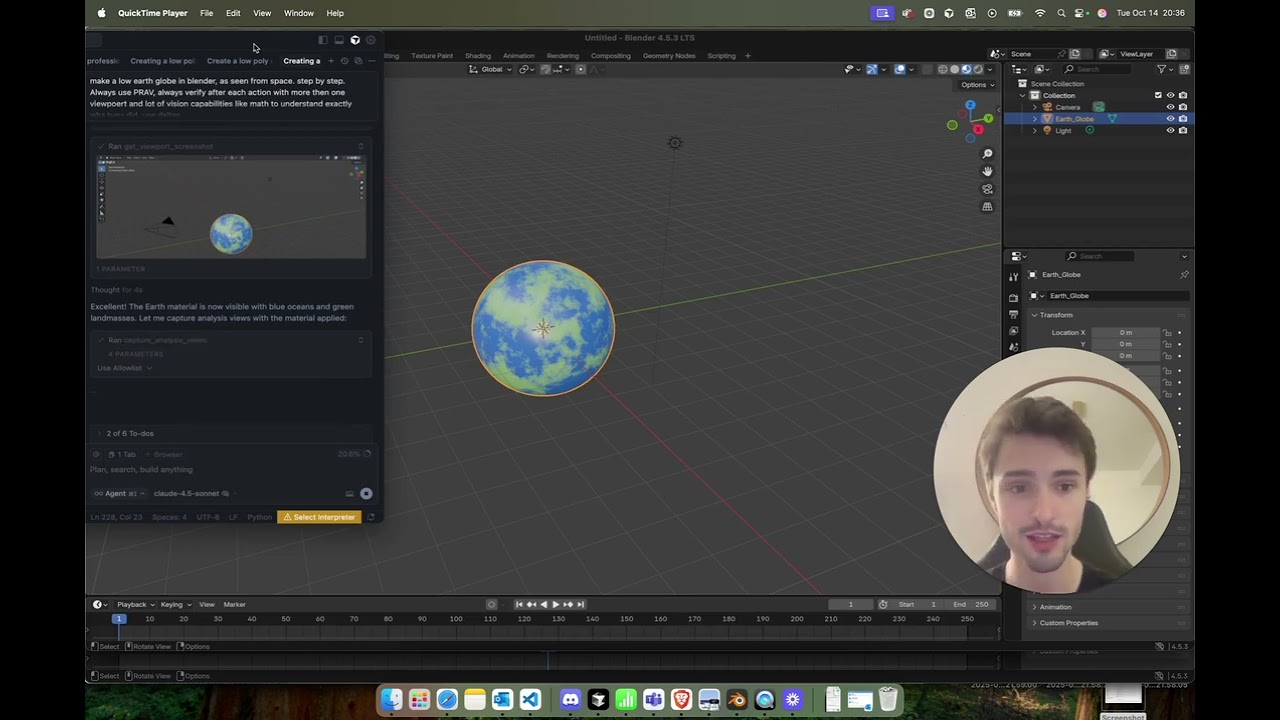This screenshot has width=1280, height=720.
Task: Hide Light with its eye icon
Action: [1171, 131]
